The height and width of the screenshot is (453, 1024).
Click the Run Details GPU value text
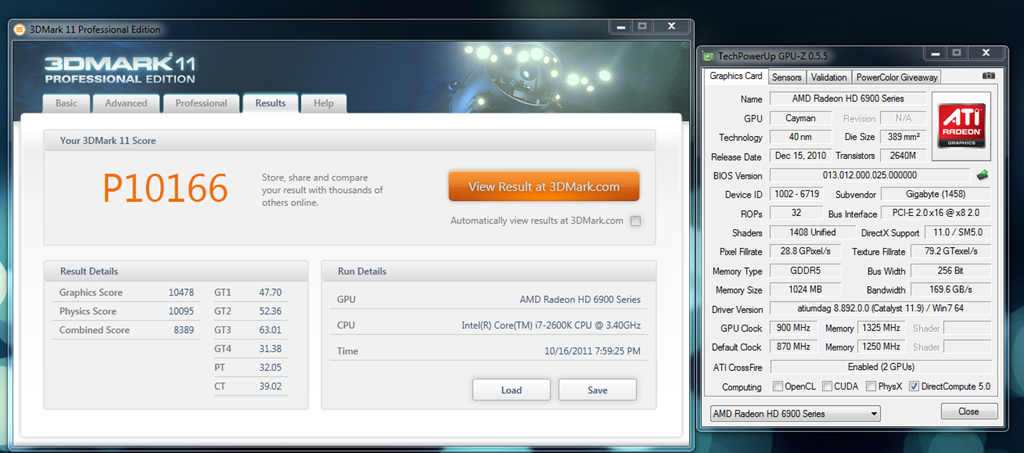click(x=580, y=300)
